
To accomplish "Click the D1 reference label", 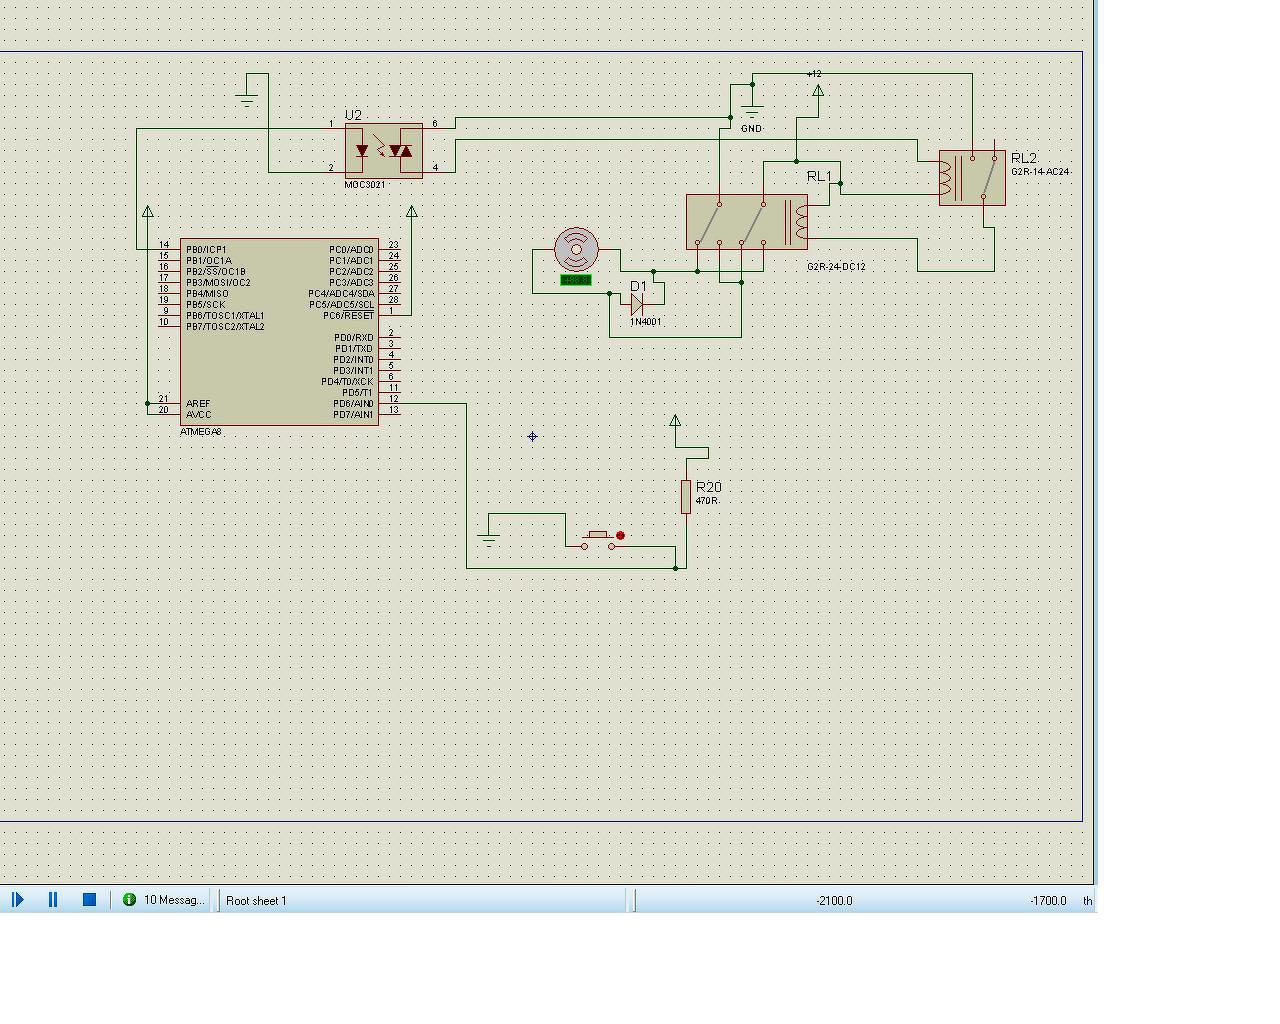I will pyautogui.click(x=639, y=287).
